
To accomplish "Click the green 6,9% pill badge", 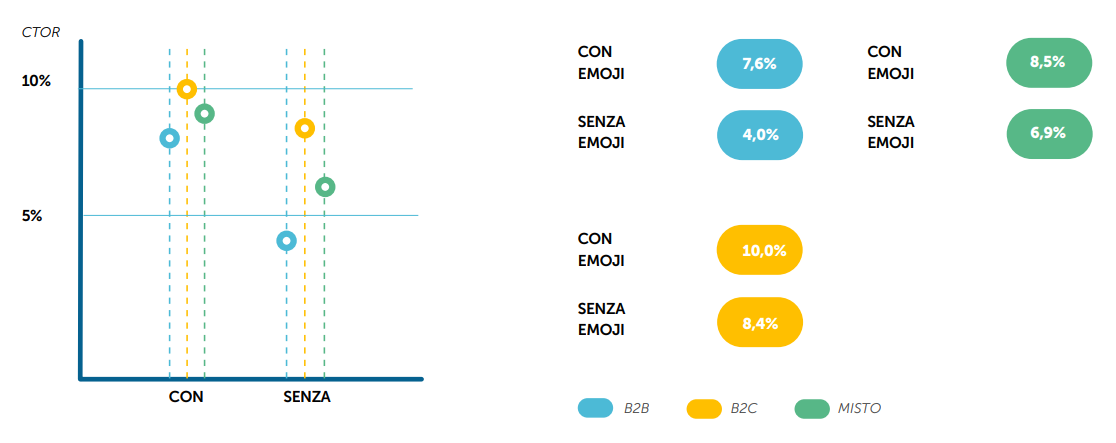I will coord(1047,133).
